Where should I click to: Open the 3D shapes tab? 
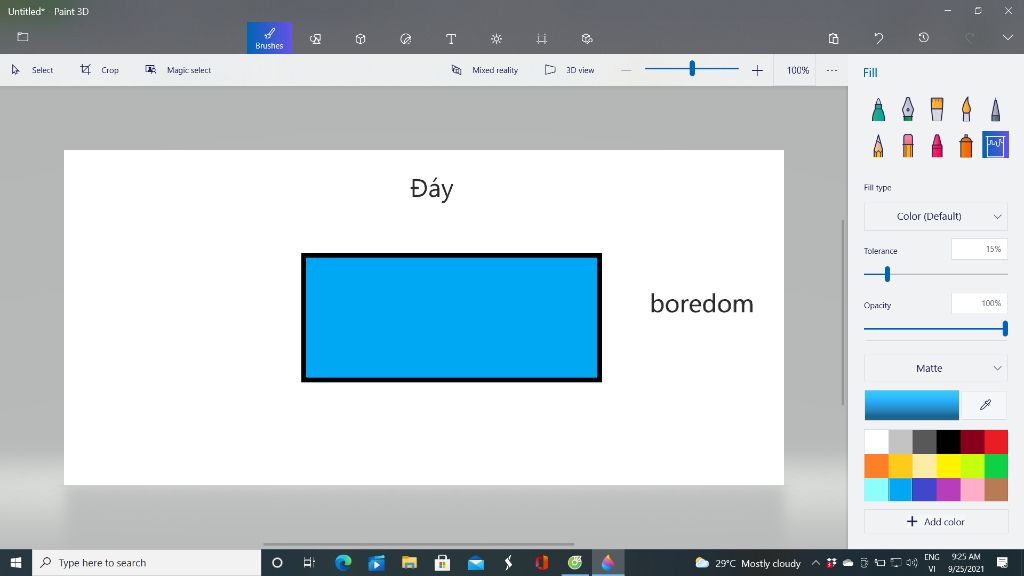point(360,39)
